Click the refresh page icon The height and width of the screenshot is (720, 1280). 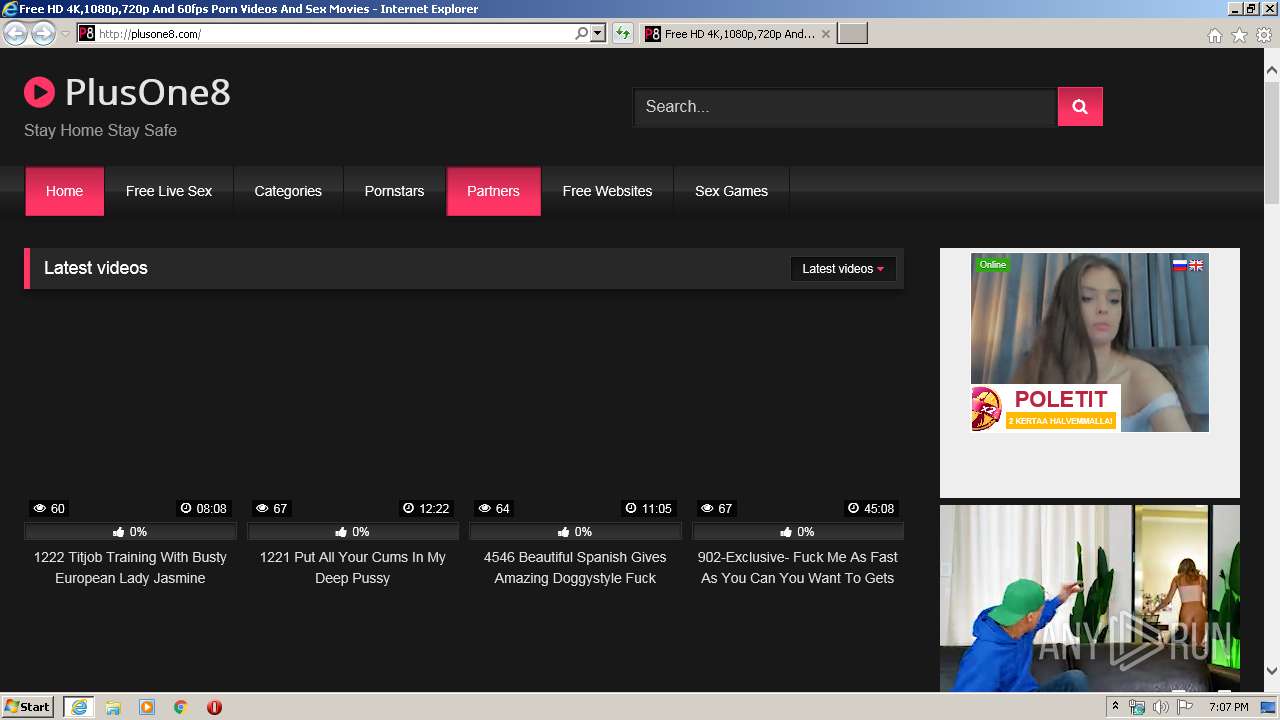pyautogui.click(x=623, y=34)
